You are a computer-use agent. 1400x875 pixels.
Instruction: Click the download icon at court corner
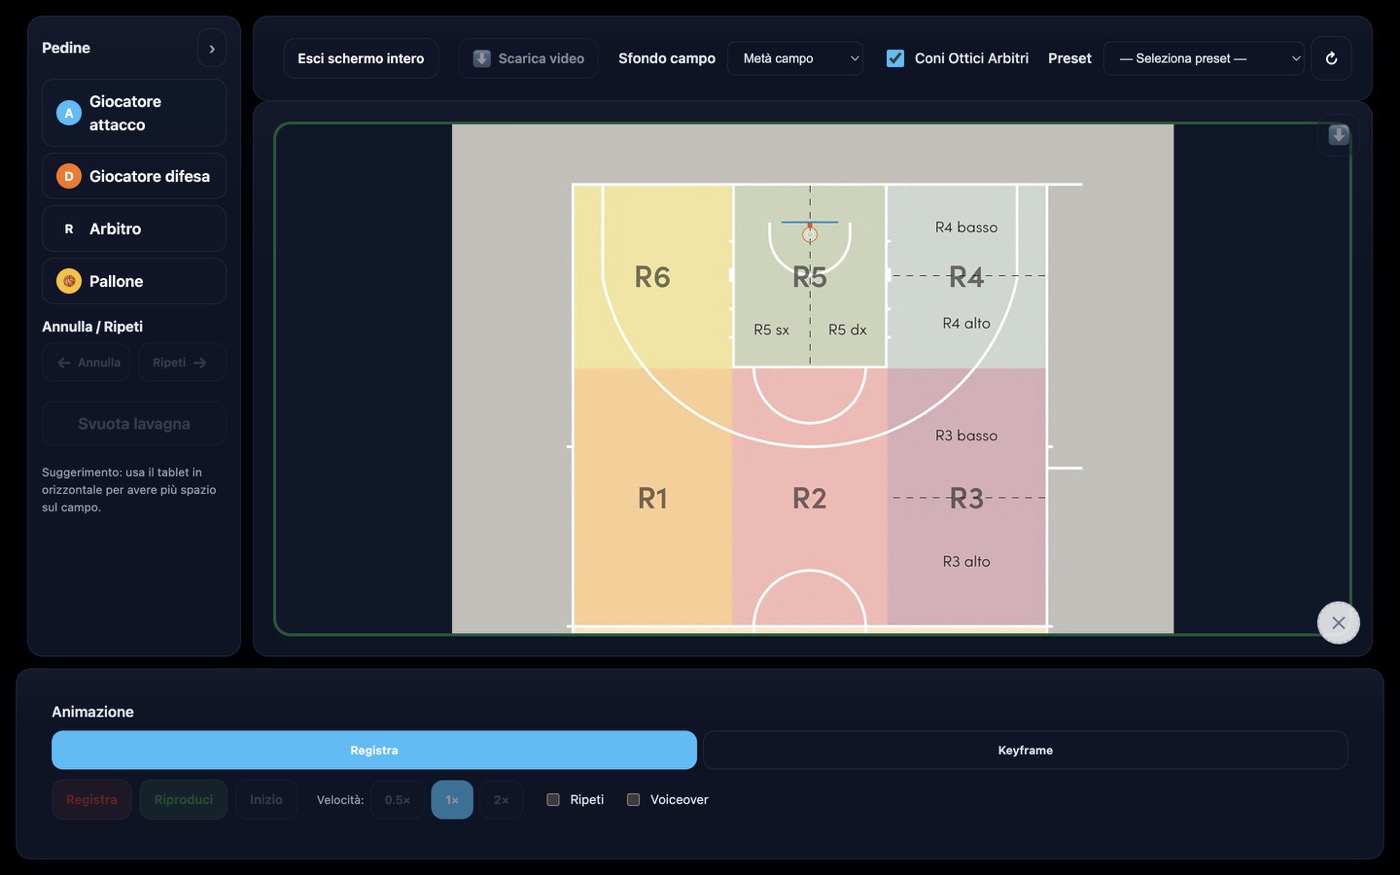[1338, 135]
